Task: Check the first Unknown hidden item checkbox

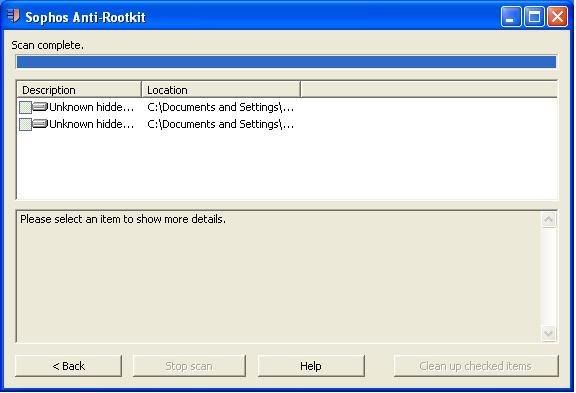Action: [25, 108]
